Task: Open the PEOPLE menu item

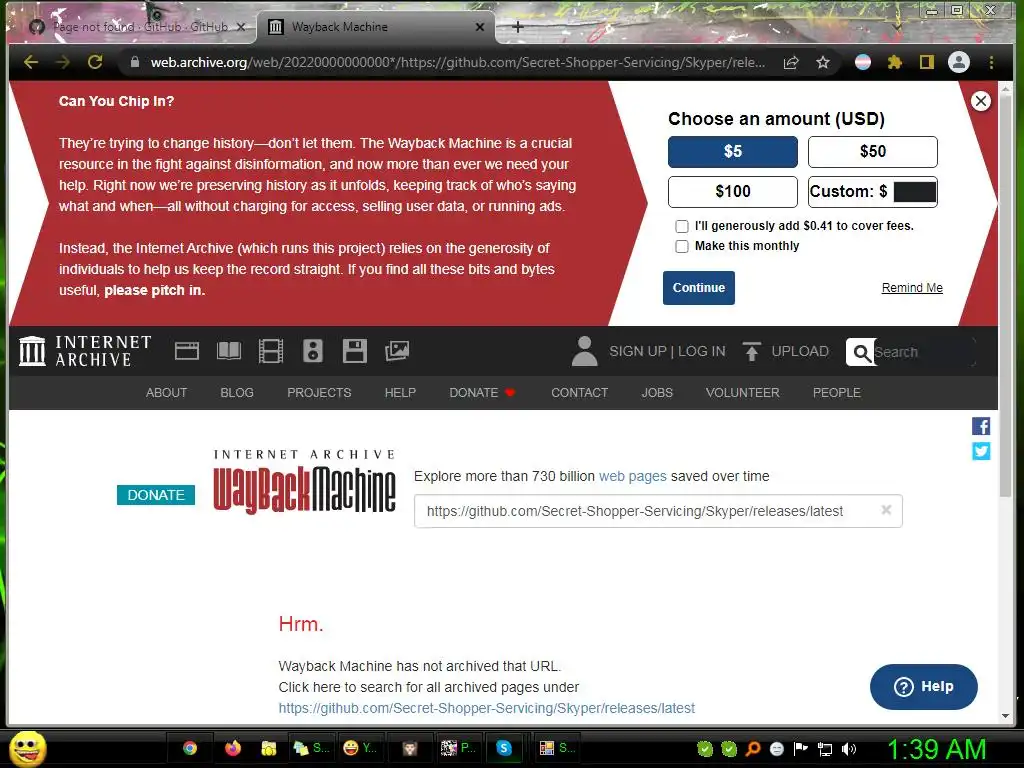Action: (x=836, y=392)
